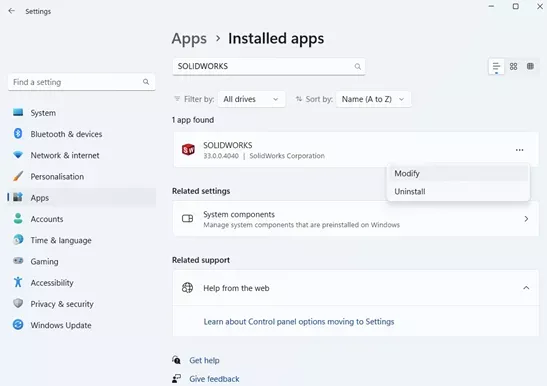
Task: Open Windows Update settings
Action: tap(81, 325)
